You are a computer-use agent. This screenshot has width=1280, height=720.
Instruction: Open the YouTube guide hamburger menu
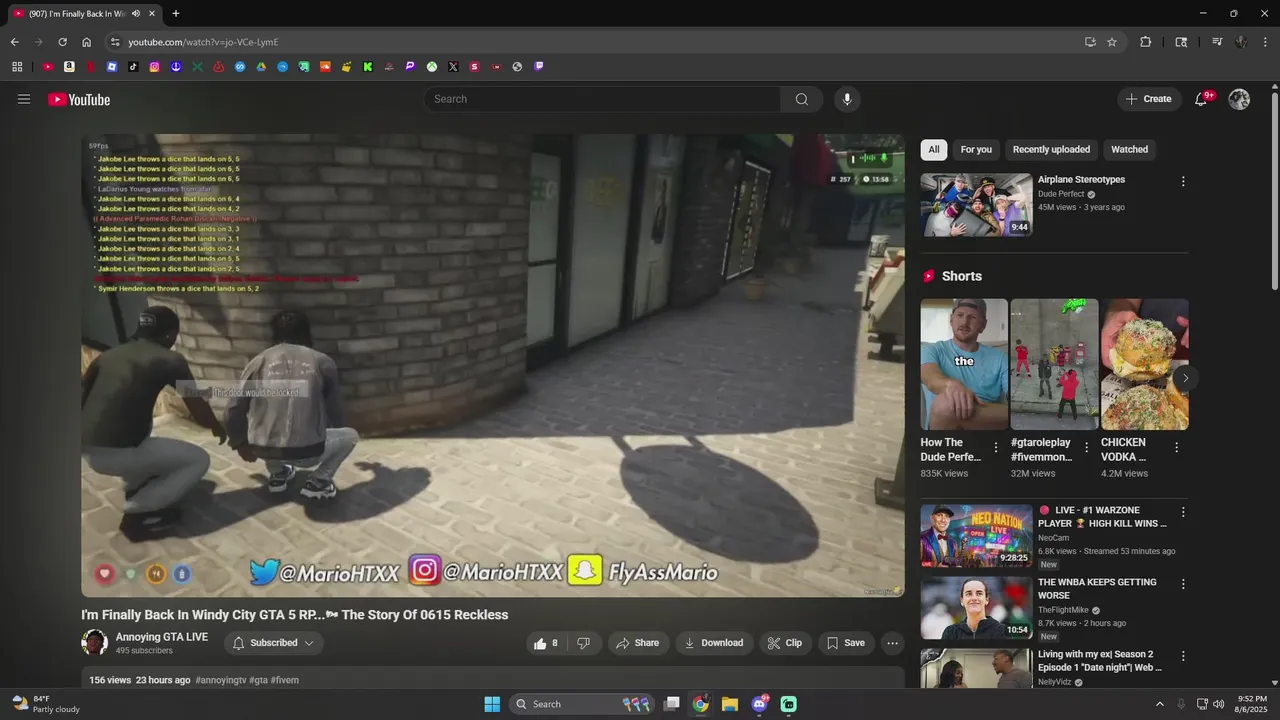tap(24, 99)
